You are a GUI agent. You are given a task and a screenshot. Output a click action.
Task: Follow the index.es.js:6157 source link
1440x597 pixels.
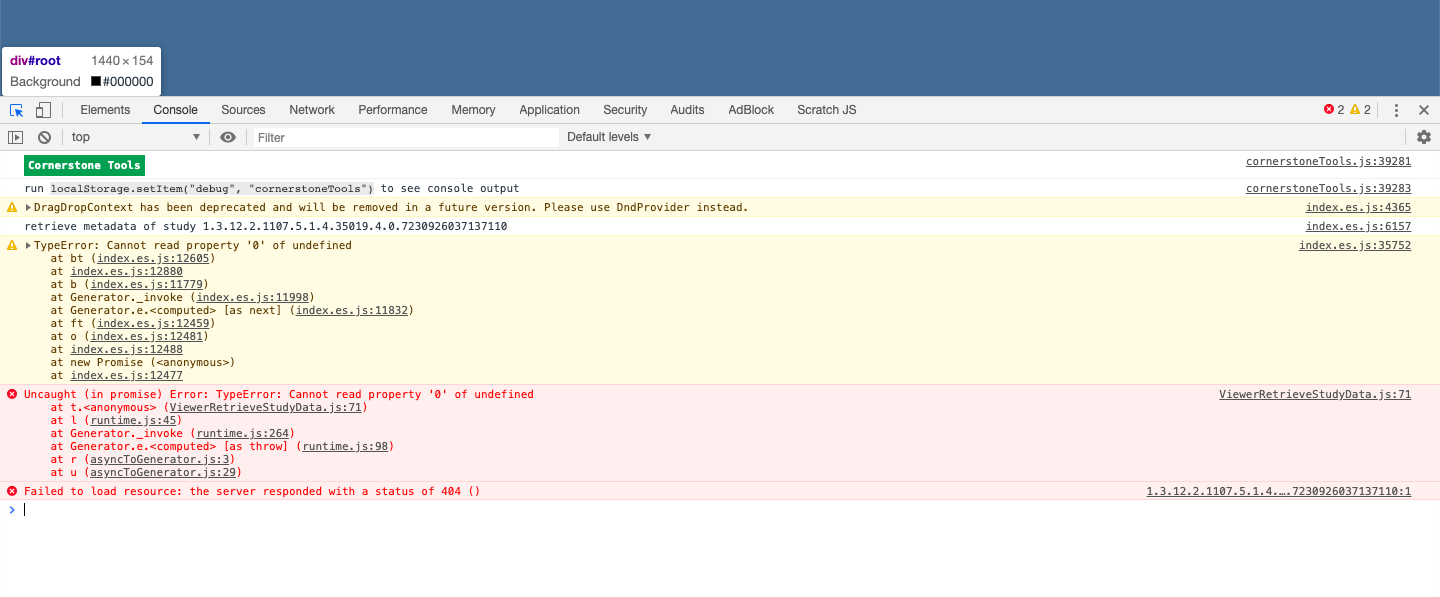[x=1358, y=227]
